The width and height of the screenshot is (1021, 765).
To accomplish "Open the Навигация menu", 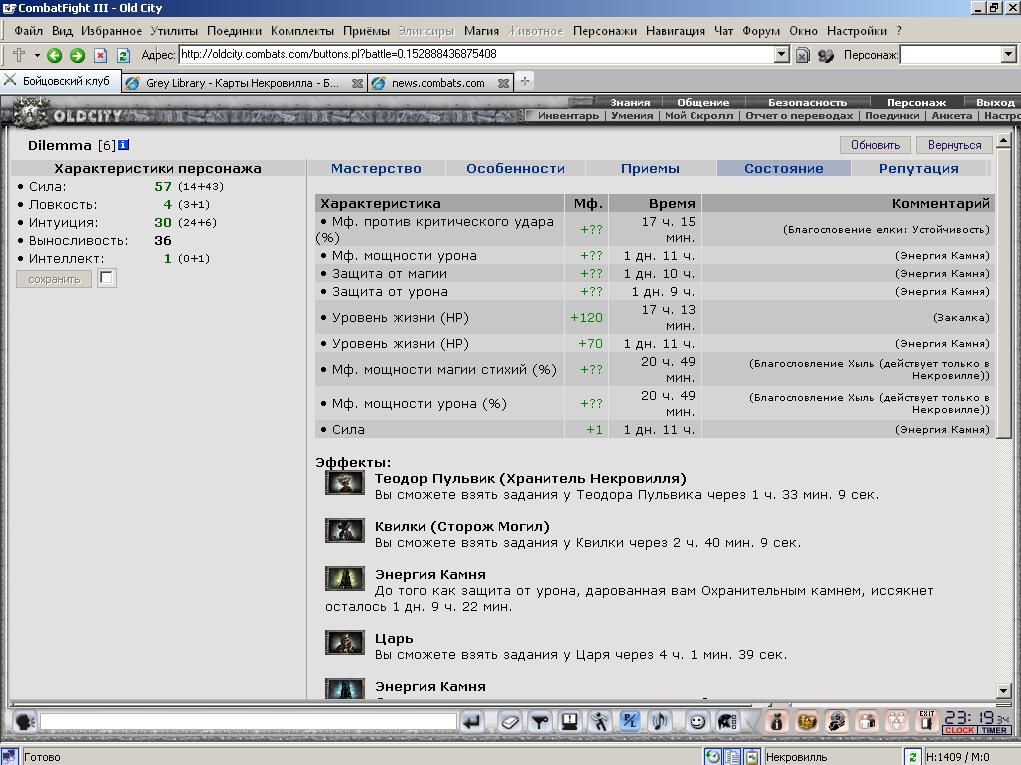I will point(675,31).
